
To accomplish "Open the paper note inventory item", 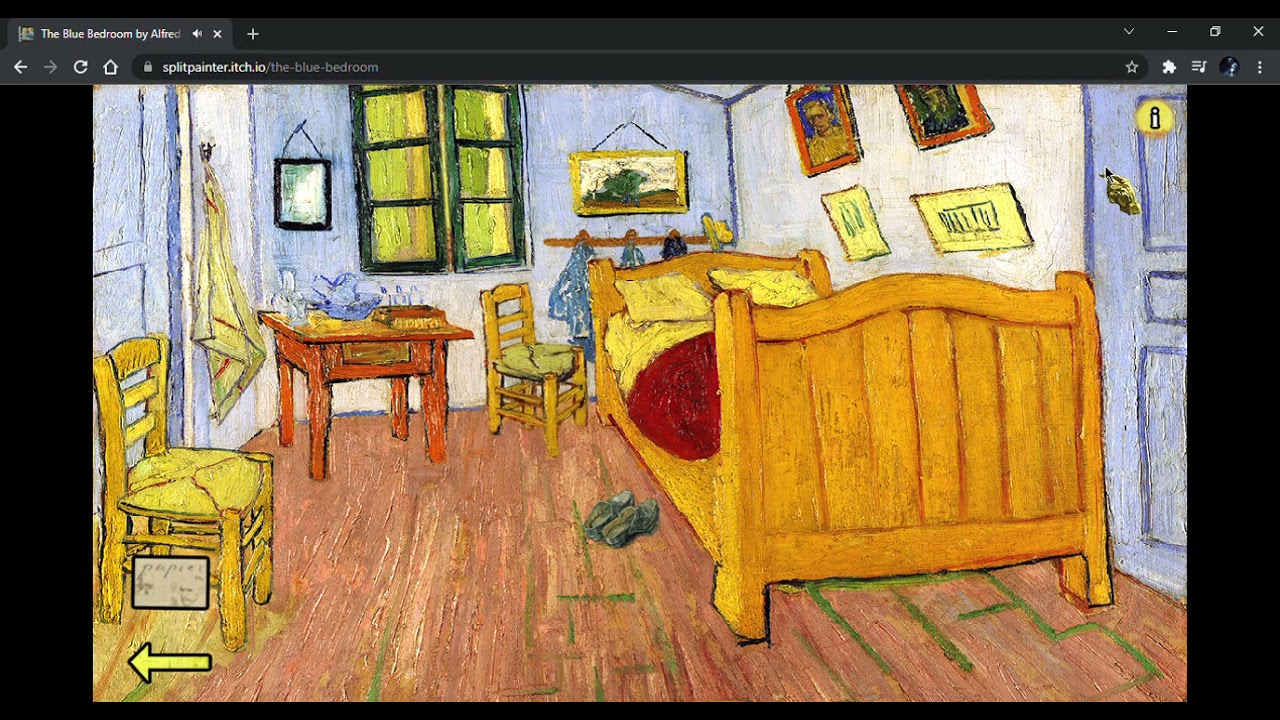I will pos(170,583).
